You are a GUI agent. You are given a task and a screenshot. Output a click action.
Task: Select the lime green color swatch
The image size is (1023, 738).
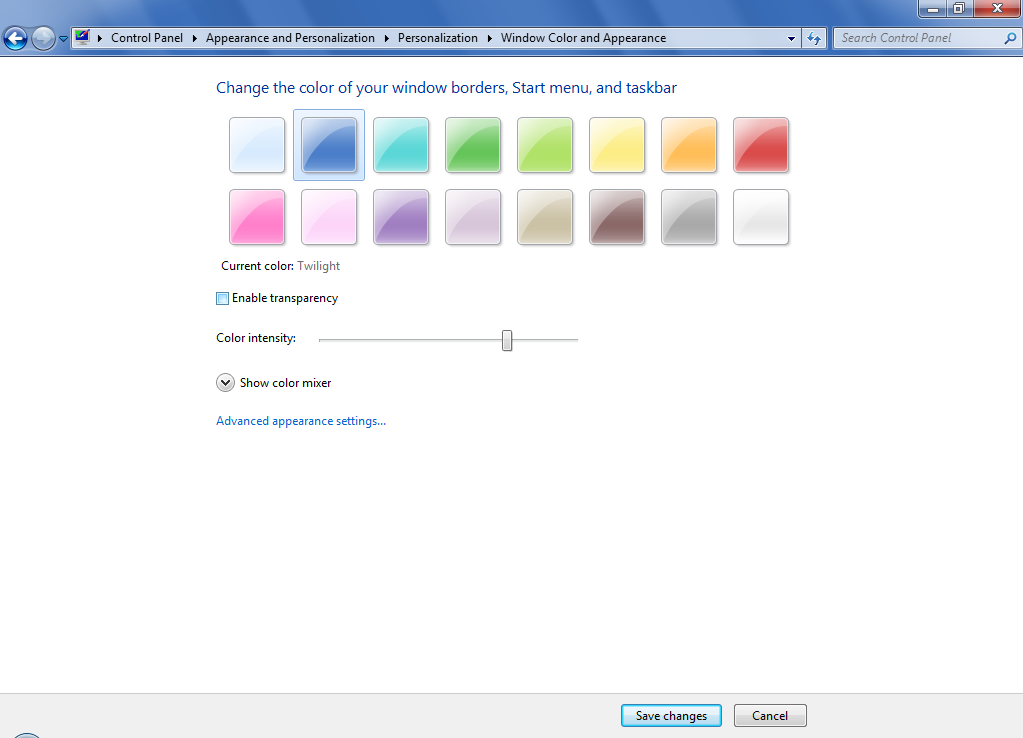[545, 145]
